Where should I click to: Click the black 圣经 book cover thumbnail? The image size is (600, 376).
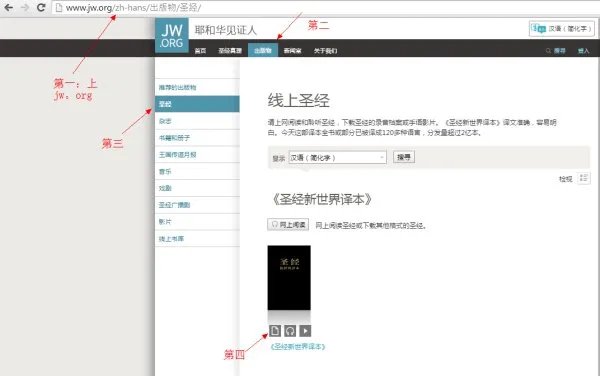(x=289, y=278)
